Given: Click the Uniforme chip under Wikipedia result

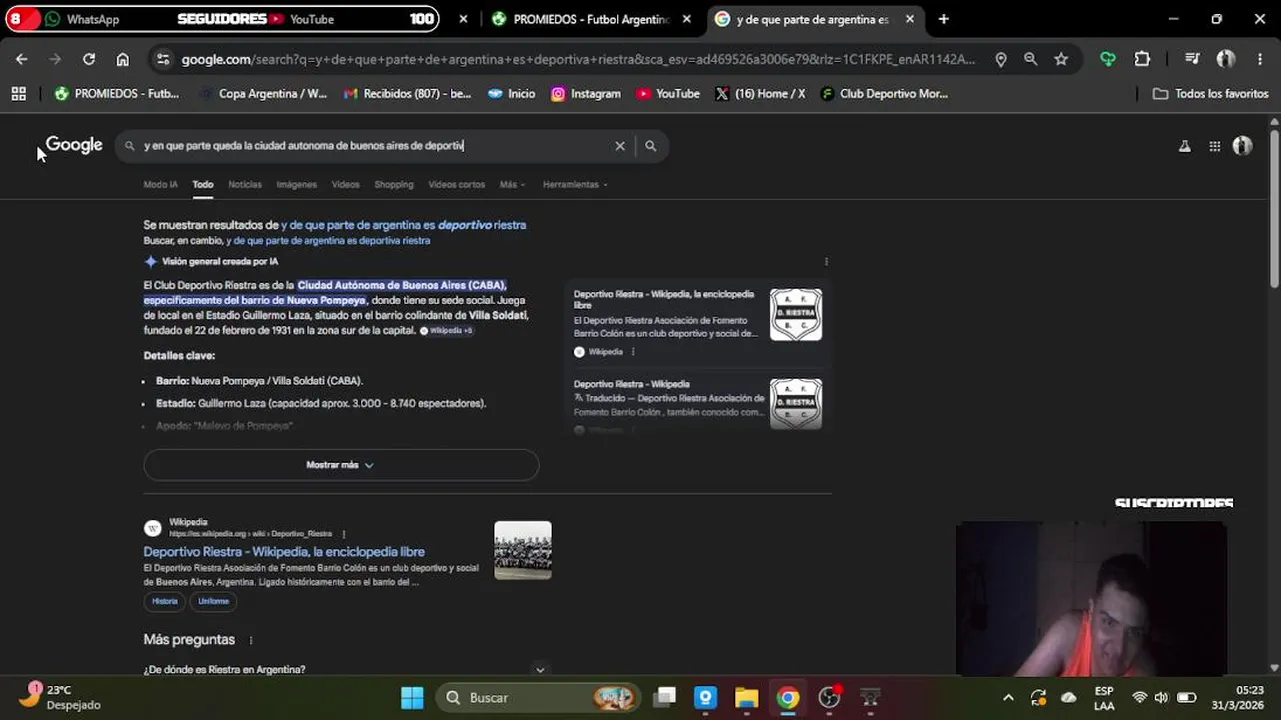Looking at the screenshot, I should pos(213,601).
